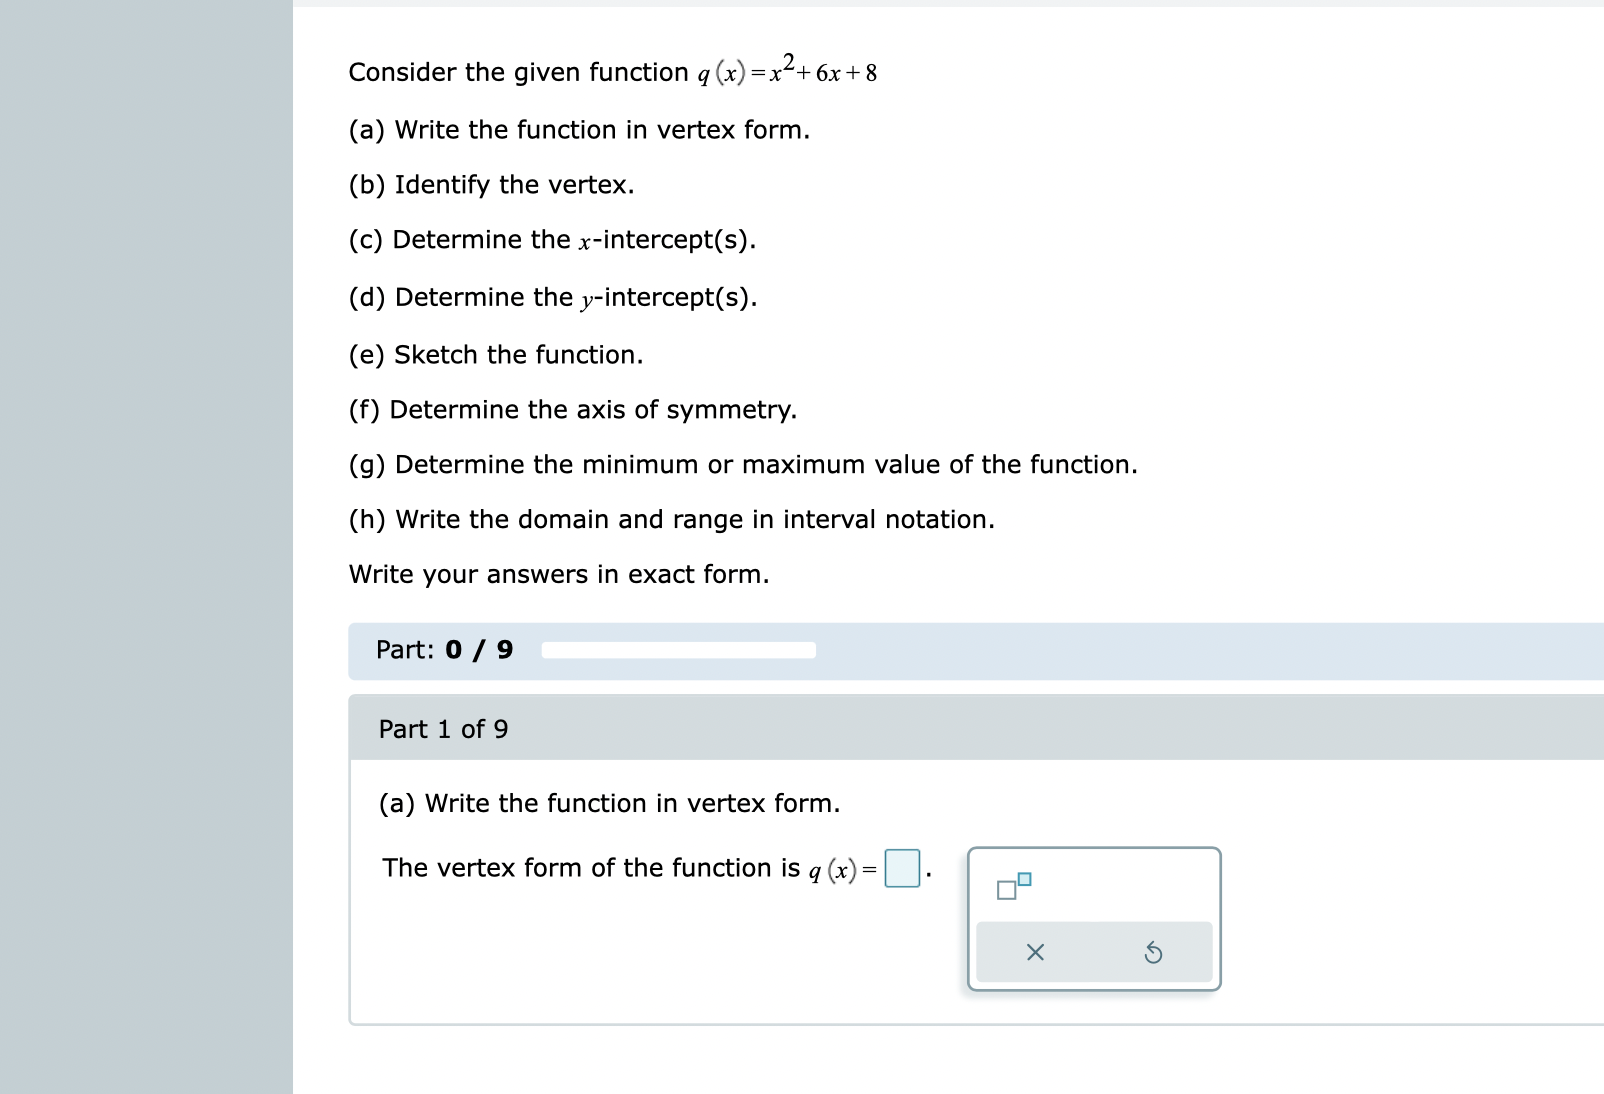Select the Part 1 of 9 tab label
The image size is (1604, 1094).
pyautogui.click(x=443, y=729)
